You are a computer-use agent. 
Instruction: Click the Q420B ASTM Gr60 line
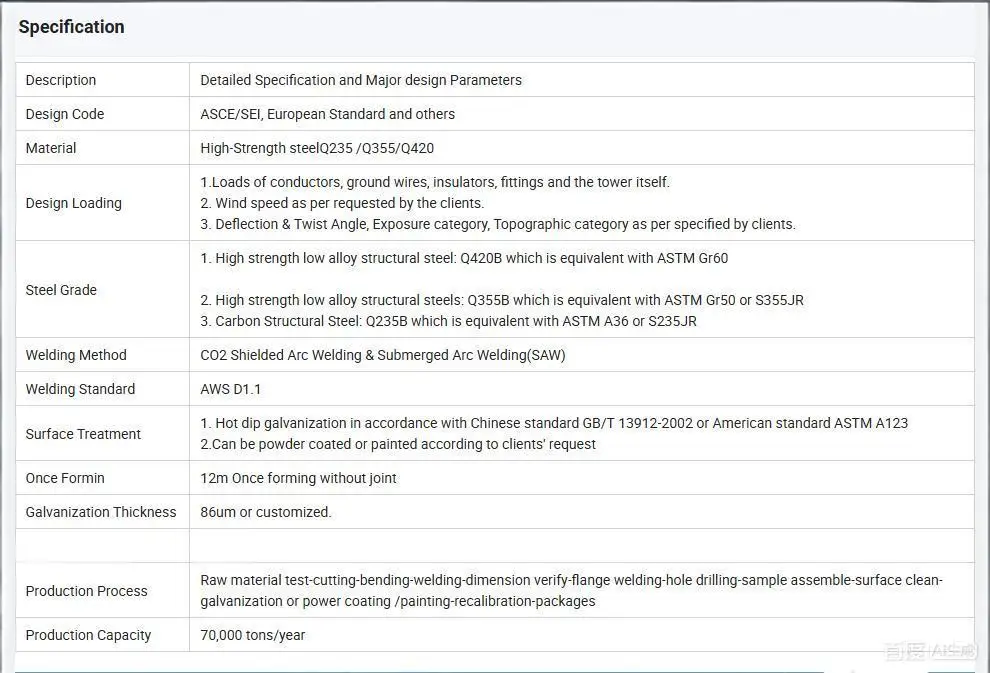tap(464, 258)
